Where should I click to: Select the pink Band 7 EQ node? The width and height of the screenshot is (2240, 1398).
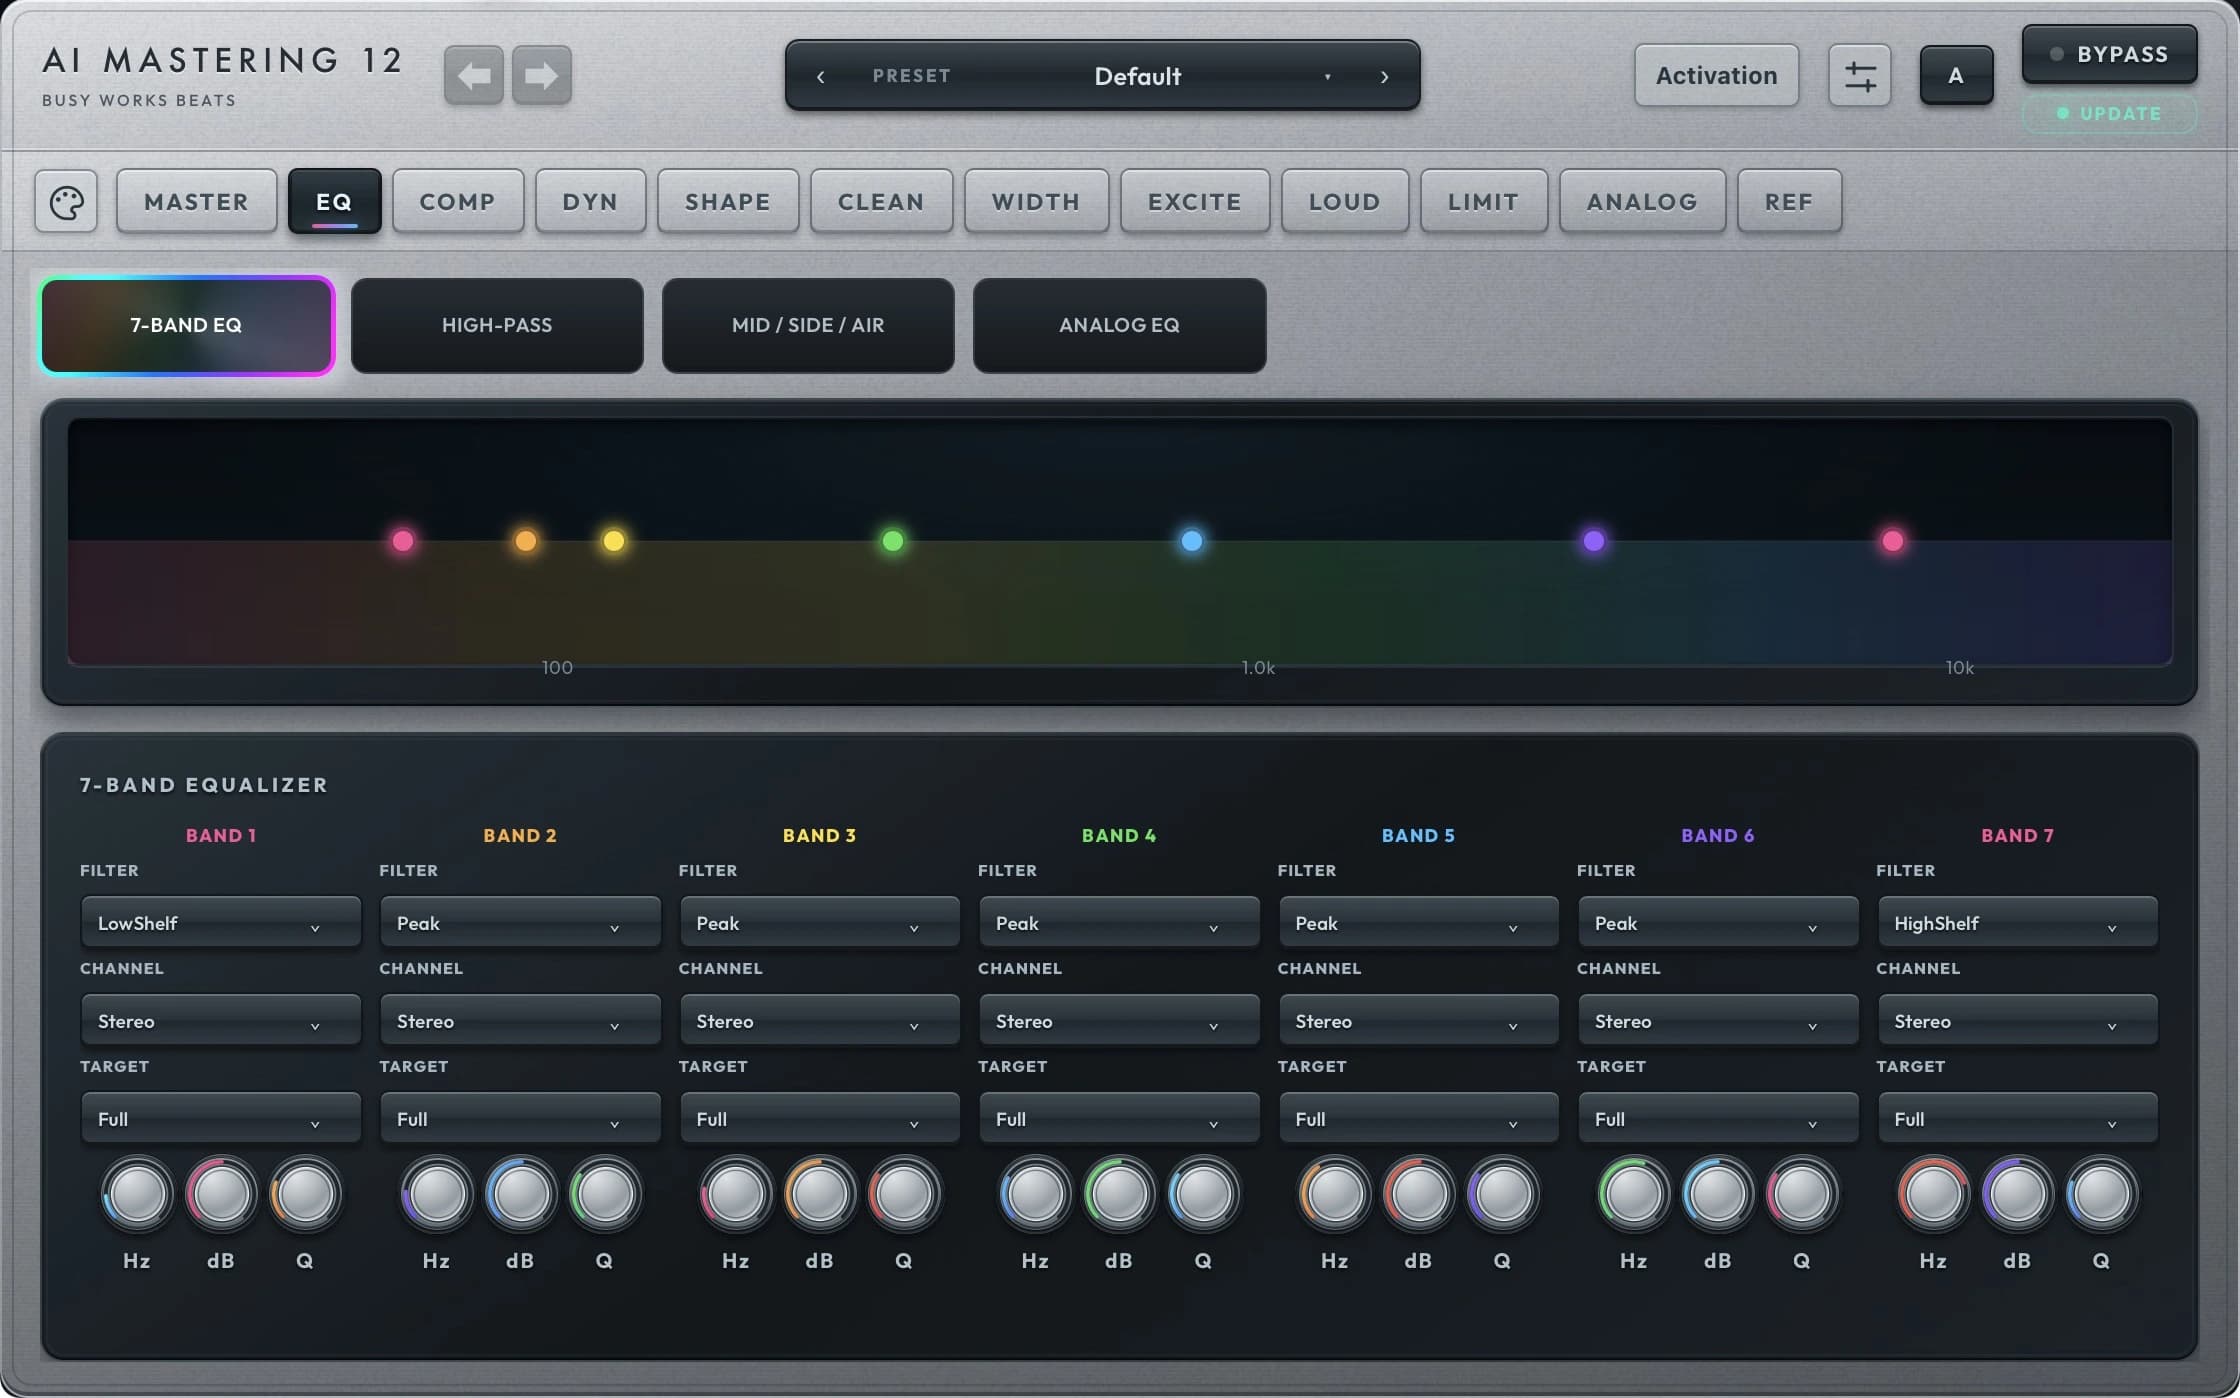point(1893,541)
